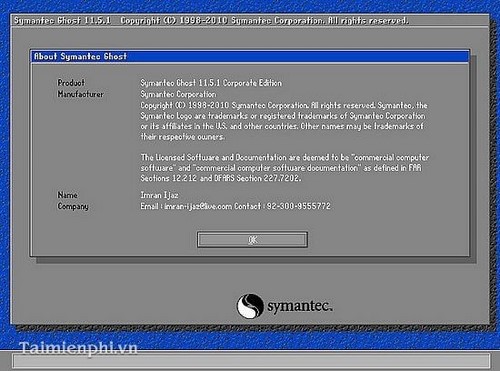Click the main Symantec Ghost 11.5.1 header bar
Image resolution: width=500 pixels, height=371 pixels.
(250, 20)
